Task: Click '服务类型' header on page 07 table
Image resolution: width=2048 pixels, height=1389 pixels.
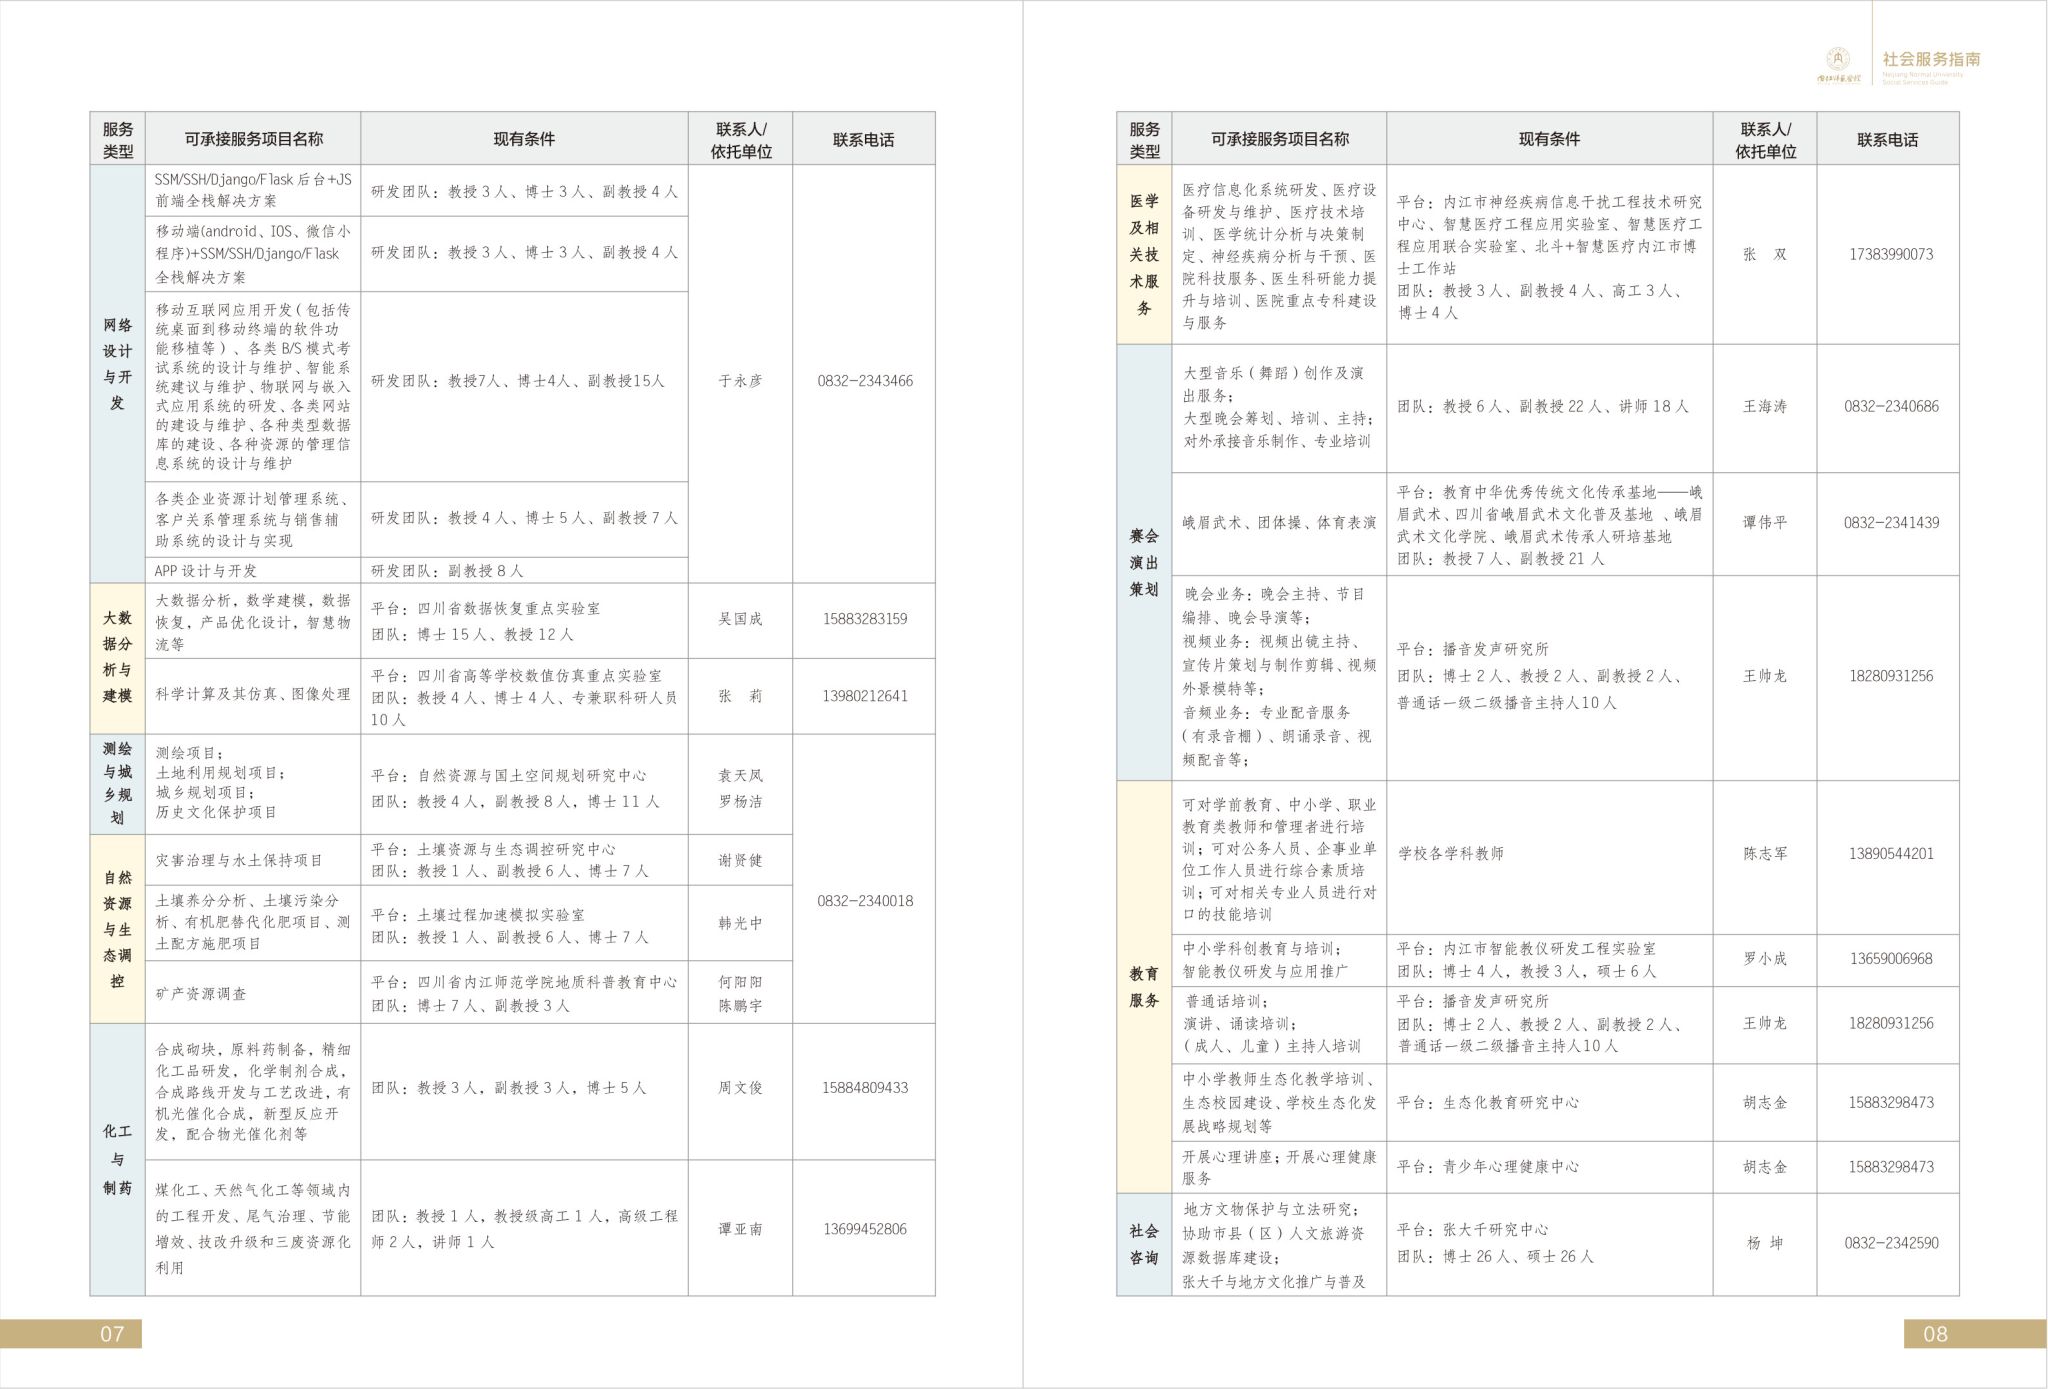Action: coord(118,140)
